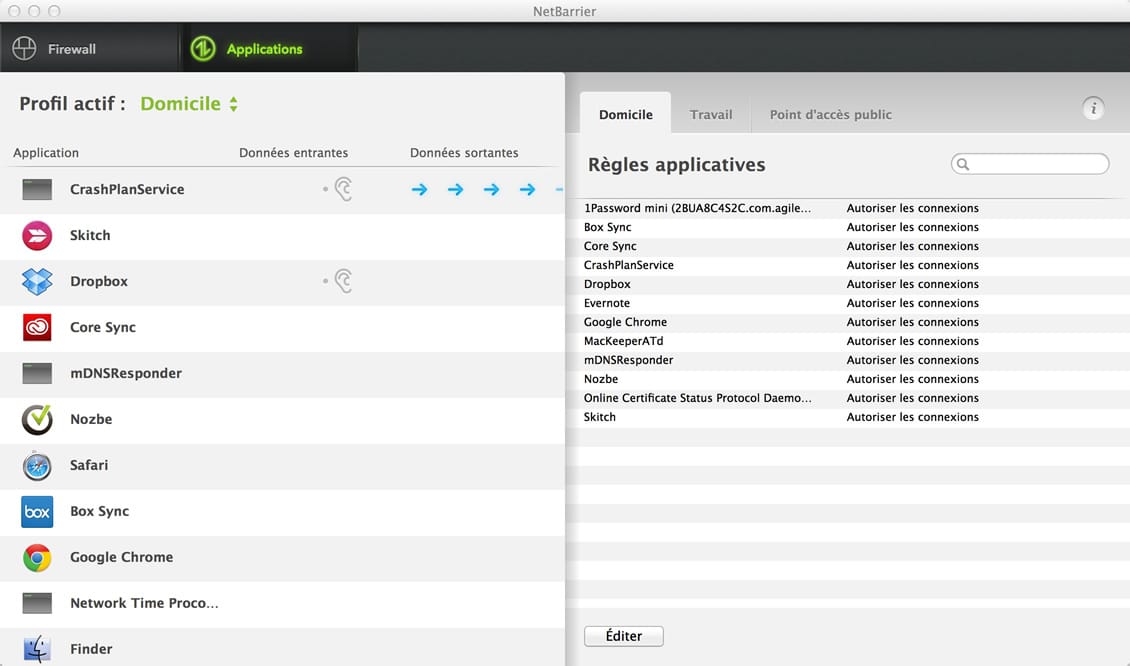Select the MacKeeperATd rule row
The width and height of the screenshot is (1130, 666).
tap(848, 341)
